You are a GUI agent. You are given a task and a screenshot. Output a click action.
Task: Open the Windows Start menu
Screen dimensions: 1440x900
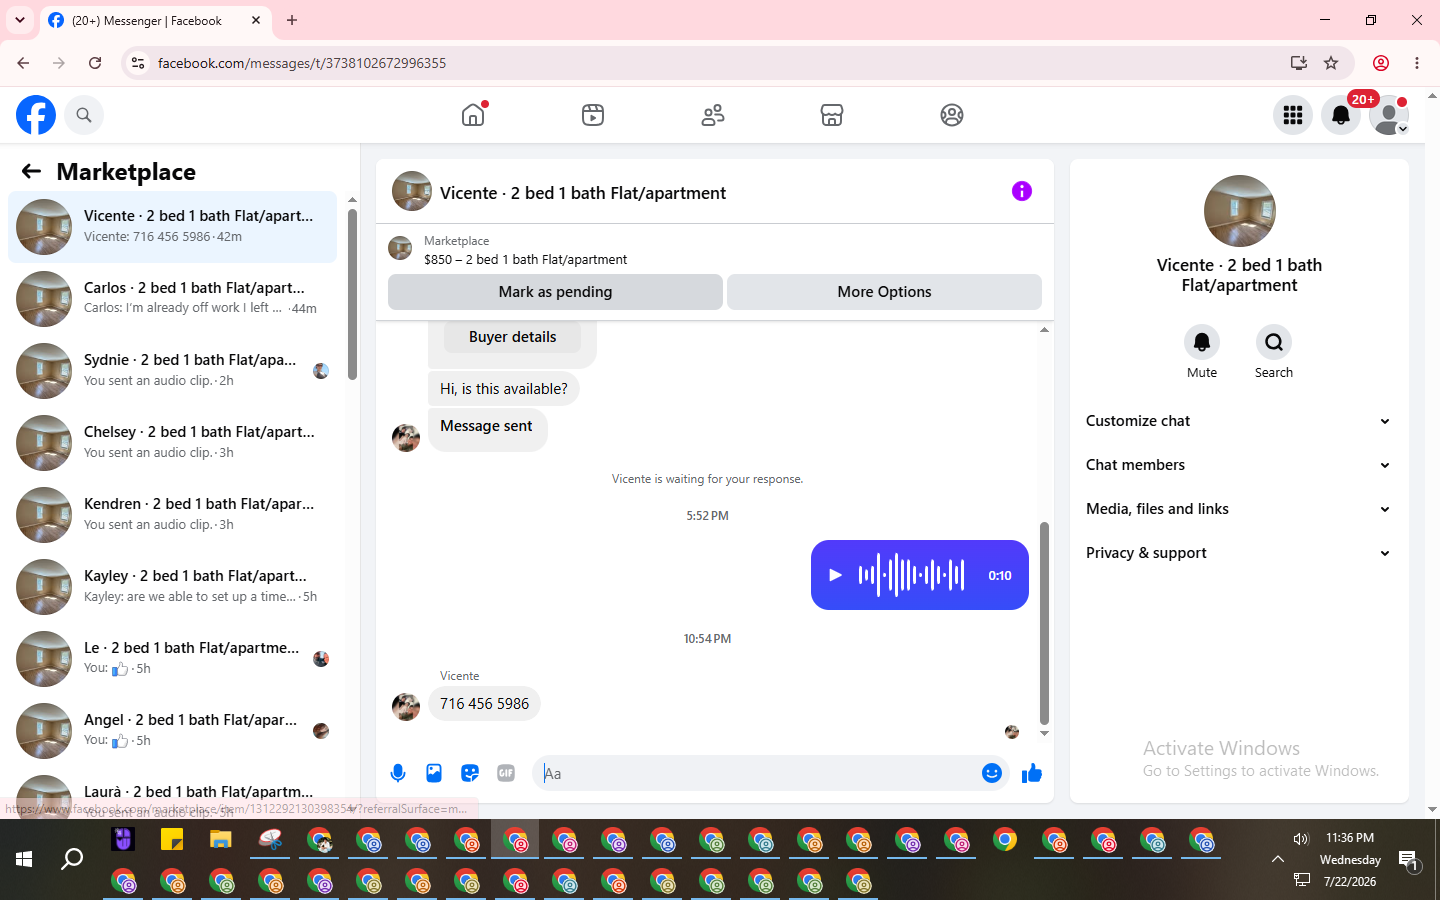(x=24, y=859)
